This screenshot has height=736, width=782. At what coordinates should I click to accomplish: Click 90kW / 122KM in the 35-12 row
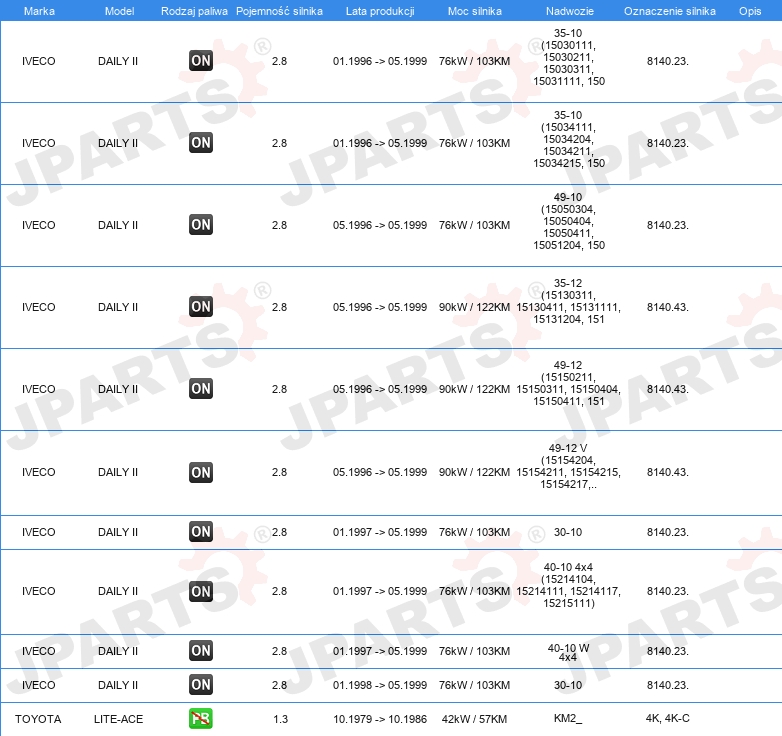coord(474,307)
